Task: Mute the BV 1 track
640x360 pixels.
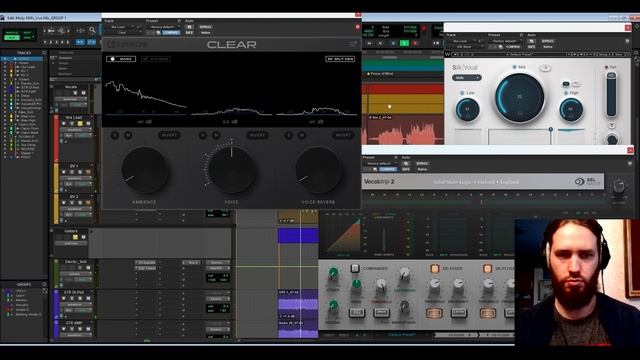Action: 88,172
